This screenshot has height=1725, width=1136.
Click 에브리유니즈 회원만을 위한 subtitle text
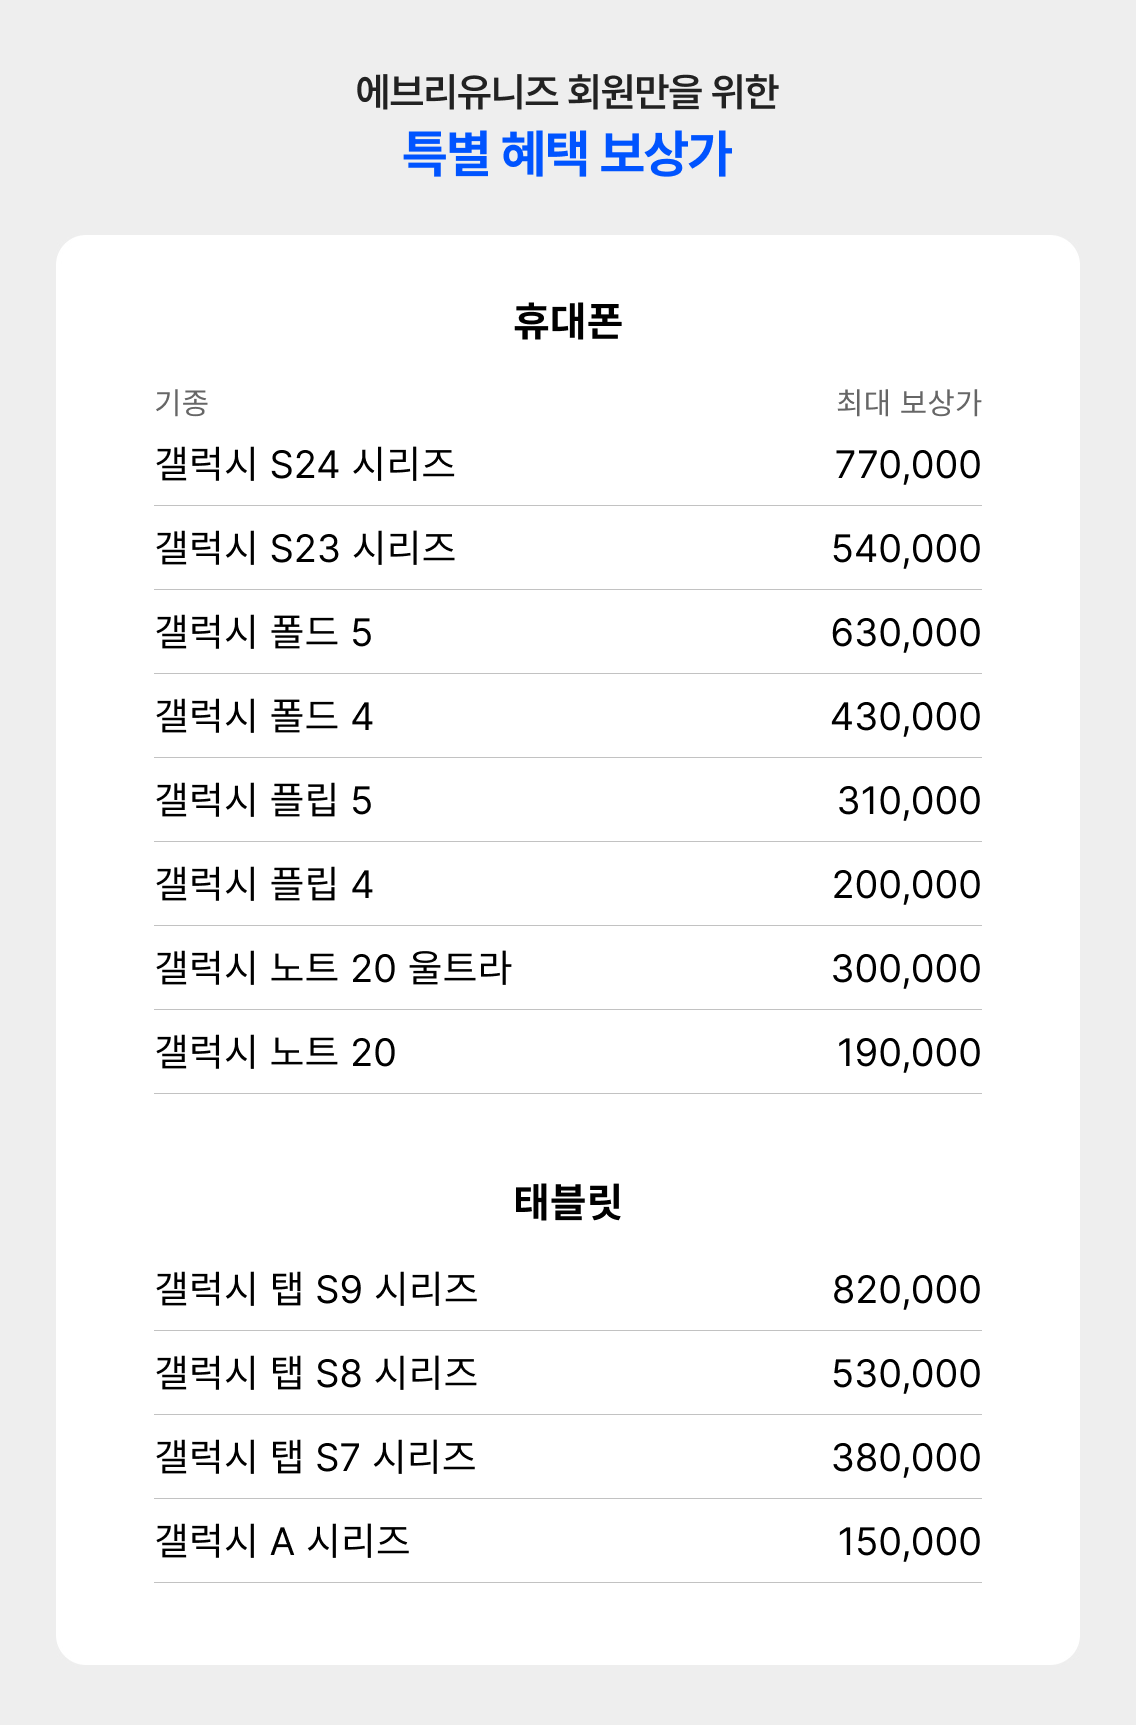[567, 91]
